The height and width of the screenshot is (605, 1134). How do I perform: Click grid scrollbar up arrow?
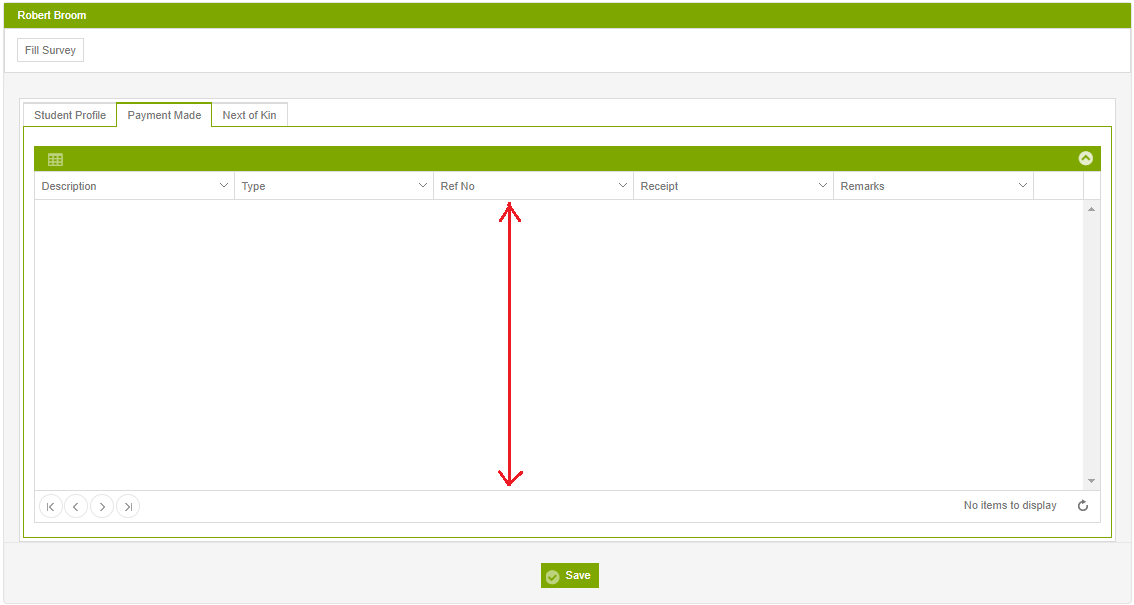point(1091,209)
